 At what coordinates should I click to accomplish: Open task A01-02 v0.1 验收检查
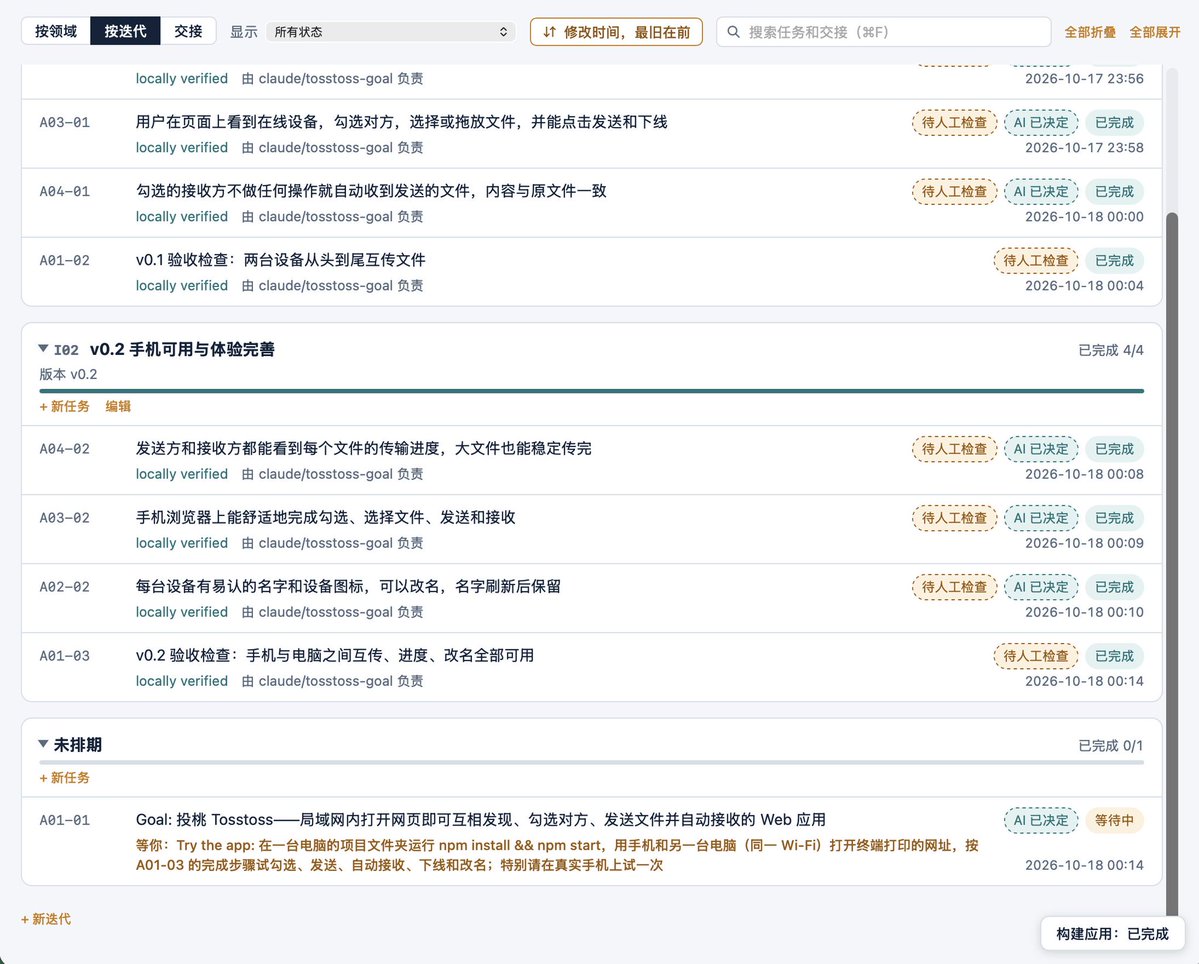pyautogui.click(x=592, y=271)
